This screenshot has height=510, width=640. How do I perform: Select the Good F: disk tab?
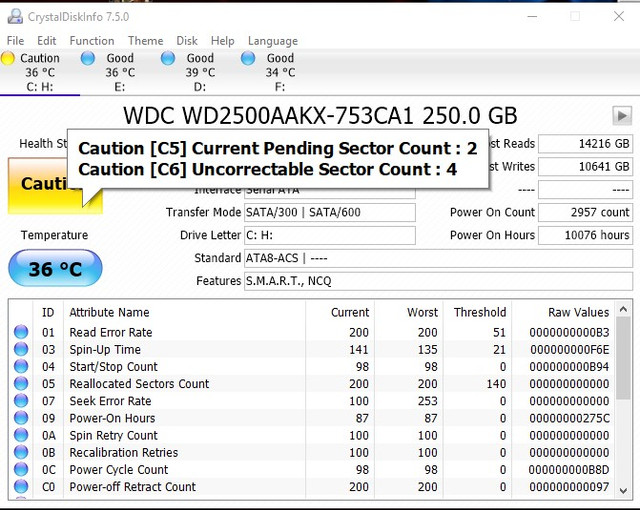pos(280,72)
